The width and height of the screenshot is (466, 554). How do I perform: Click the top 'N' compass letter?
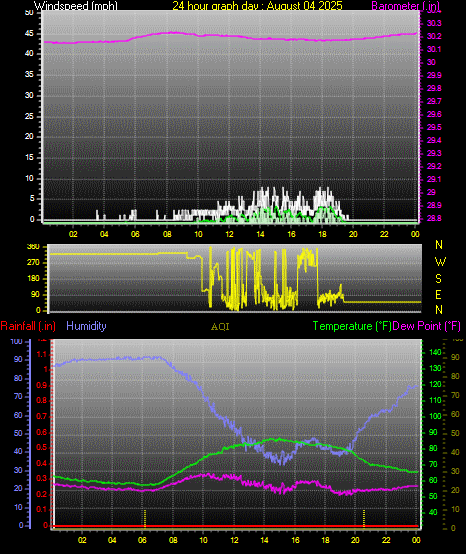coord(439,244)
